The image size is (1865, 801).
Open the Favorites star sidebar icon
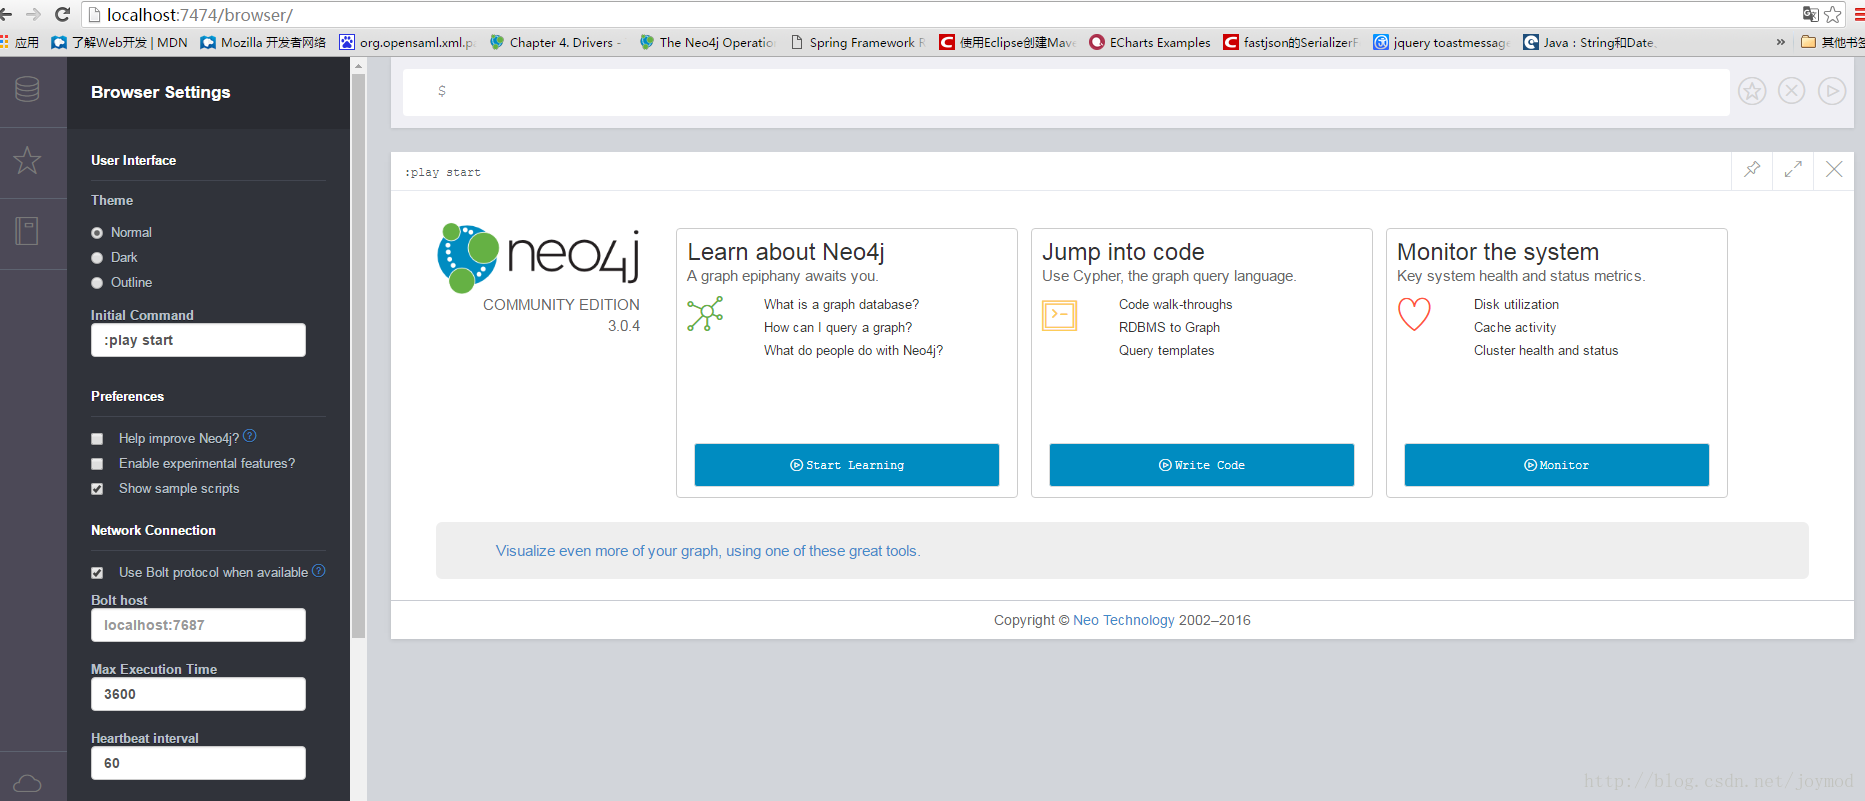tap(28, 160)
